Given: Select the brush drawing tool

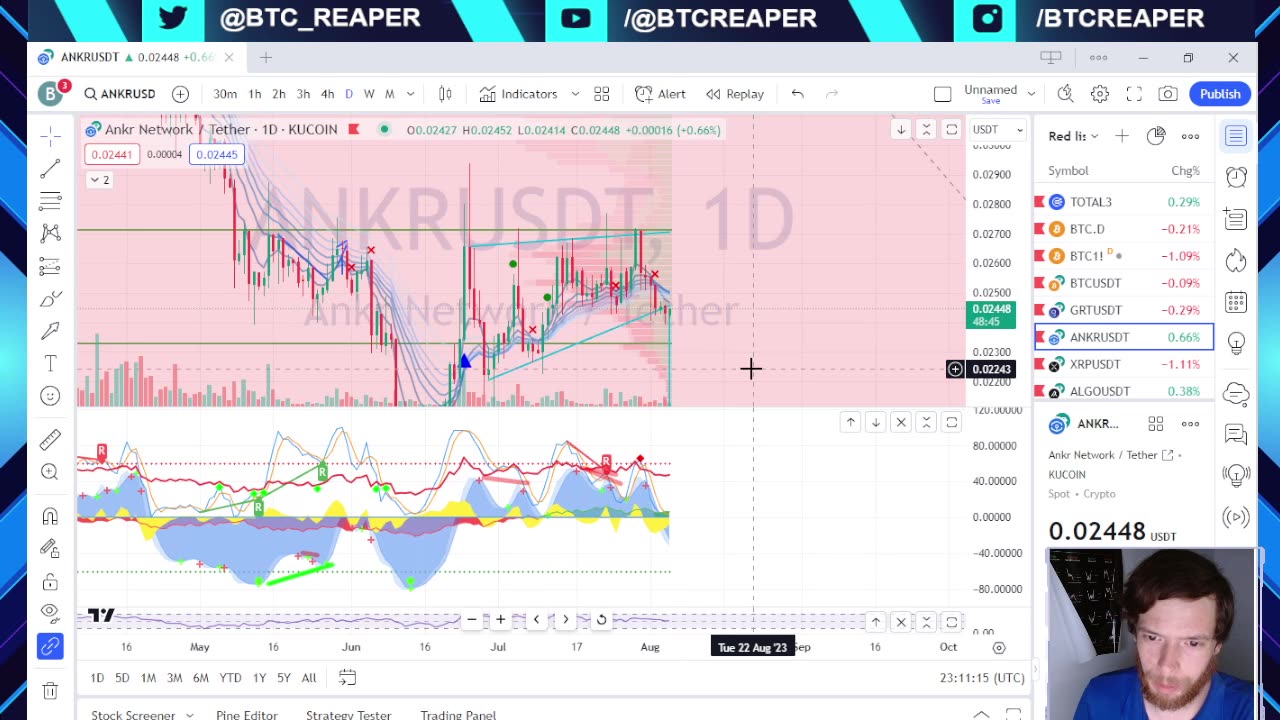Looking at the screenshot, I should 50,299.
